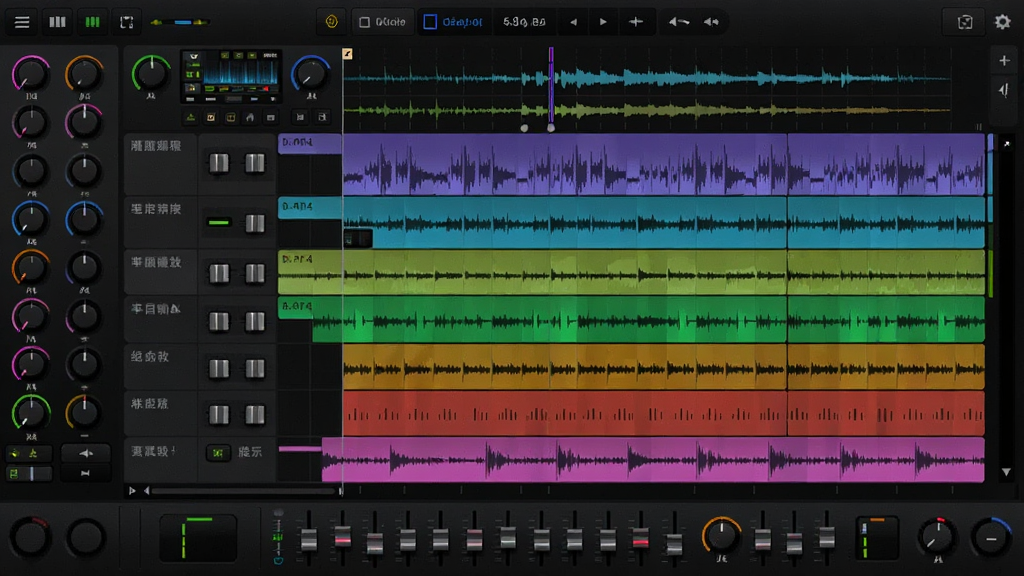Click the small horizontal slider in the top toolbar
Screen dimensions: 1024x576
180,22
